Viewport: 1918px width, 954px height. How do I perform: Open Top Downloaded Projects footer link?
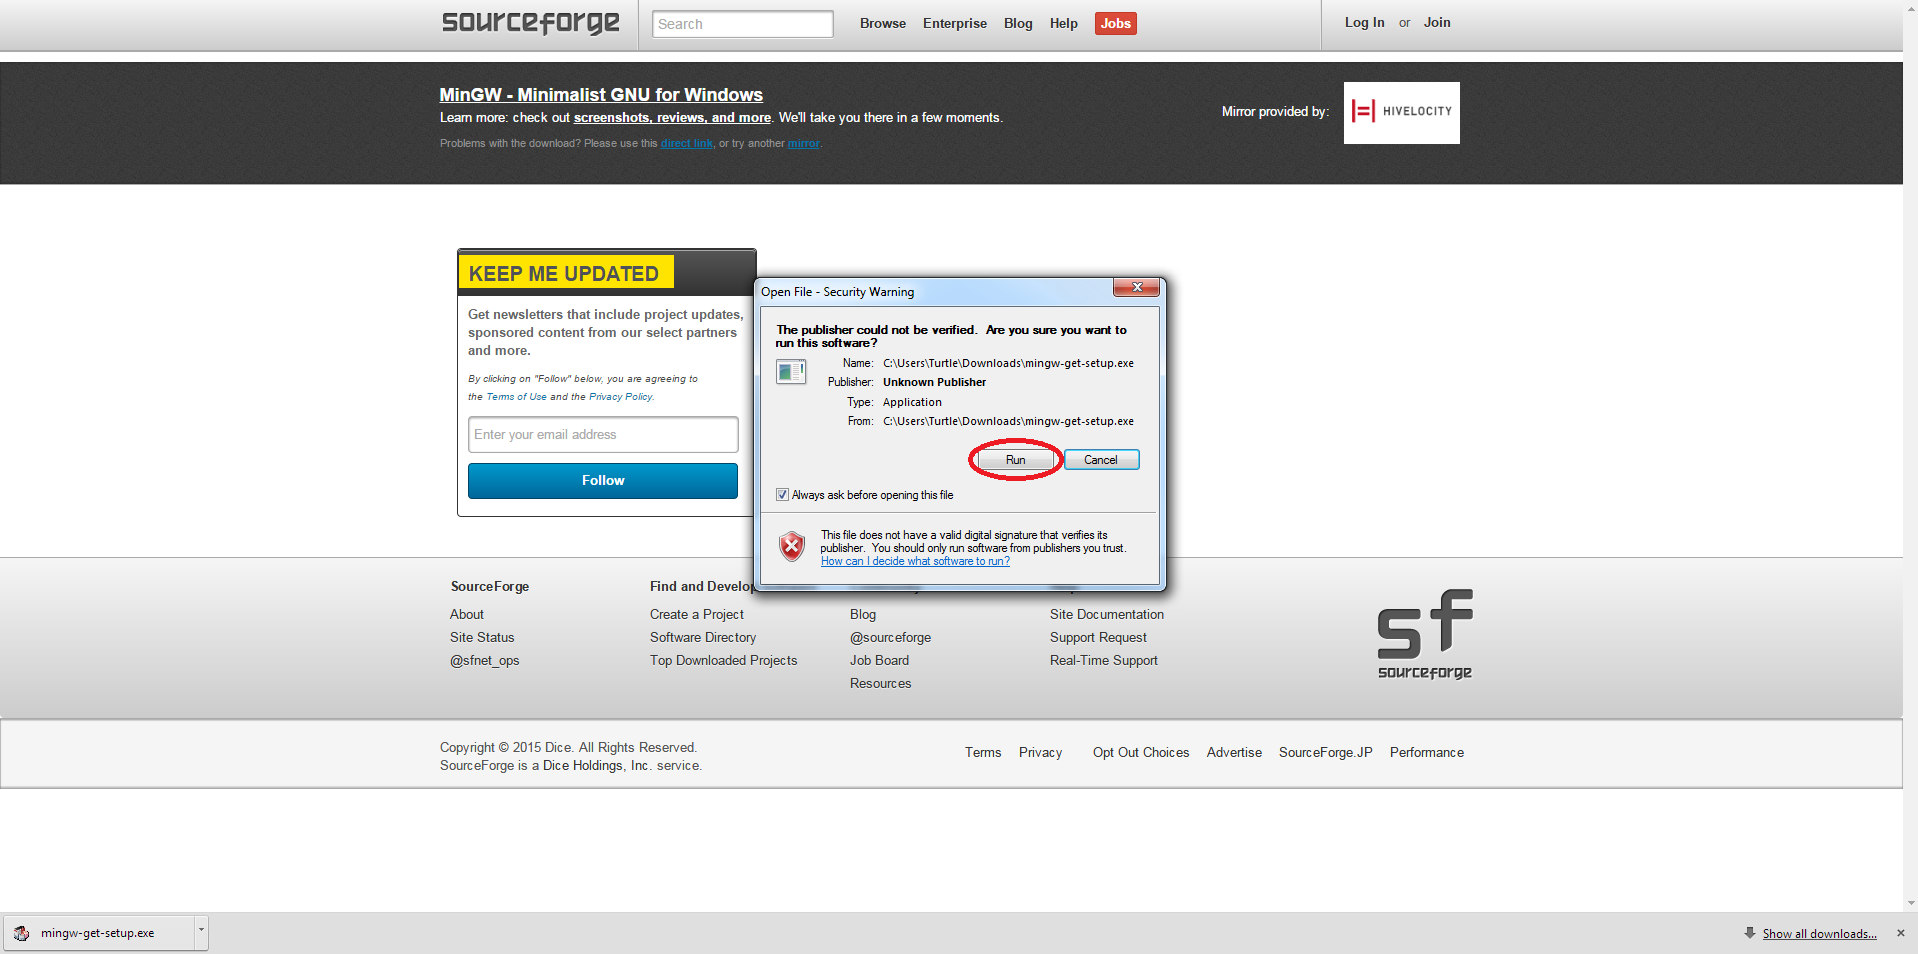click(724, 661)
